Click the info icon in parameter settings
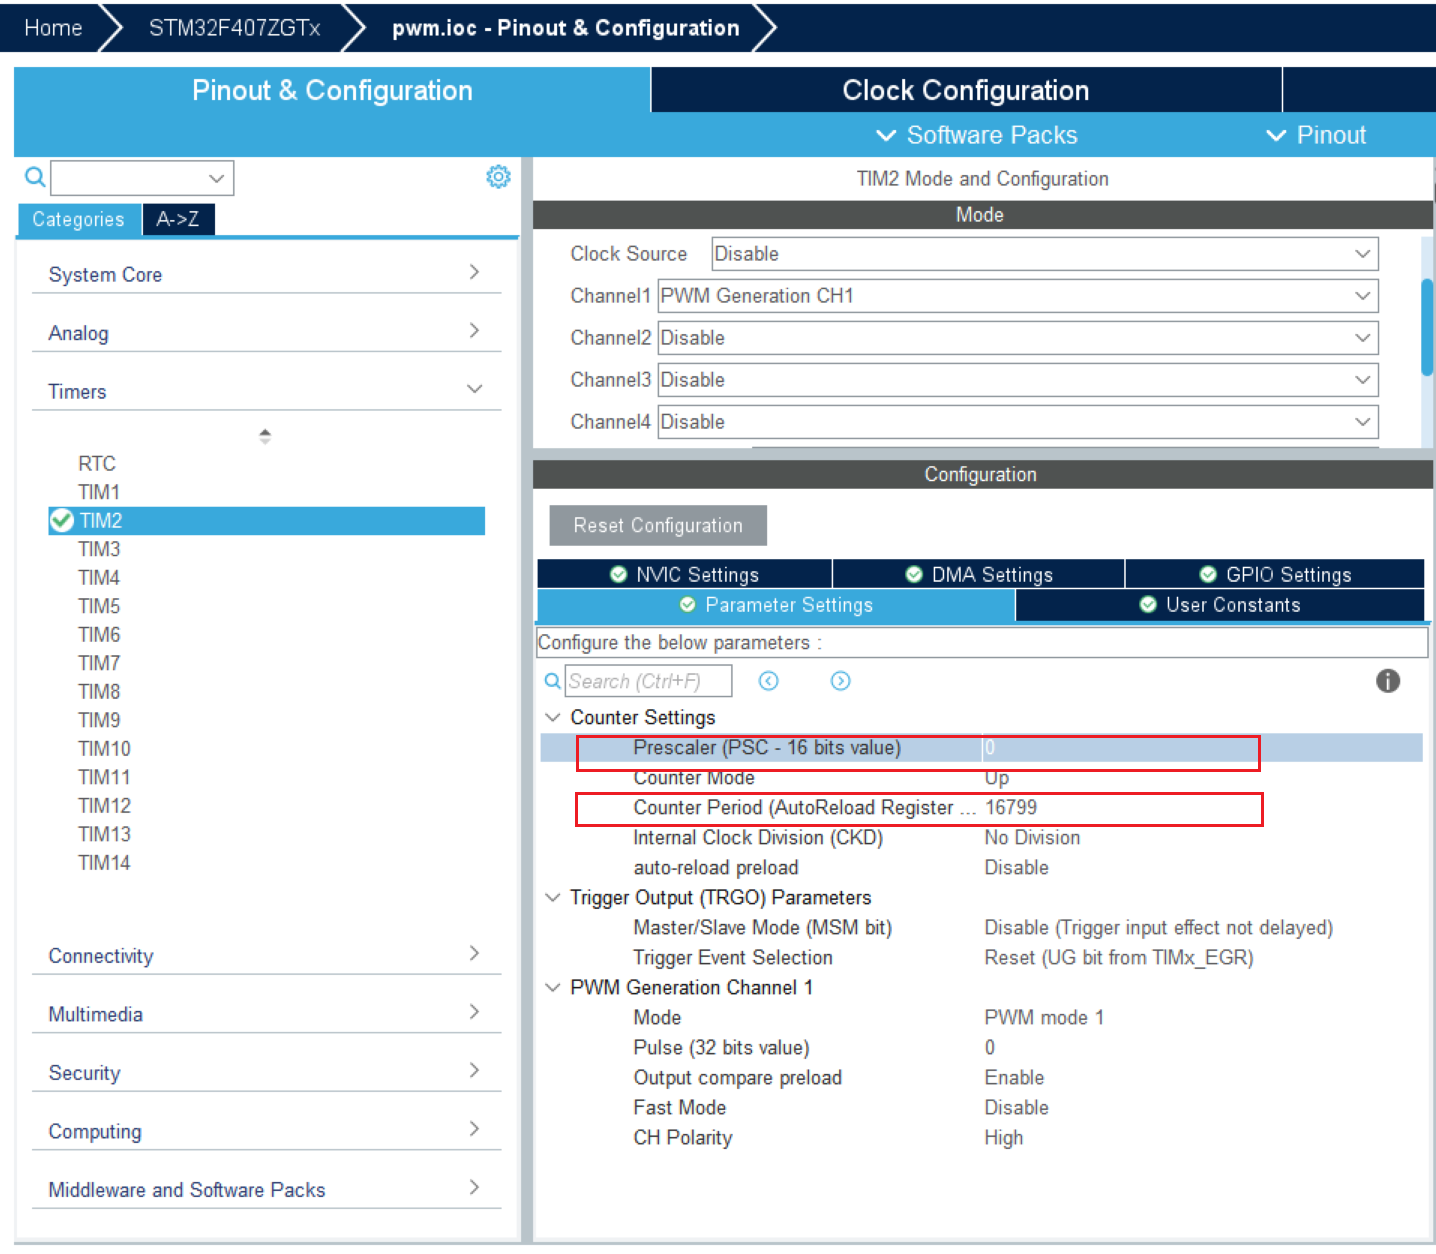The height and width of the screenshot is (1254, 1436). (1387, 681)
